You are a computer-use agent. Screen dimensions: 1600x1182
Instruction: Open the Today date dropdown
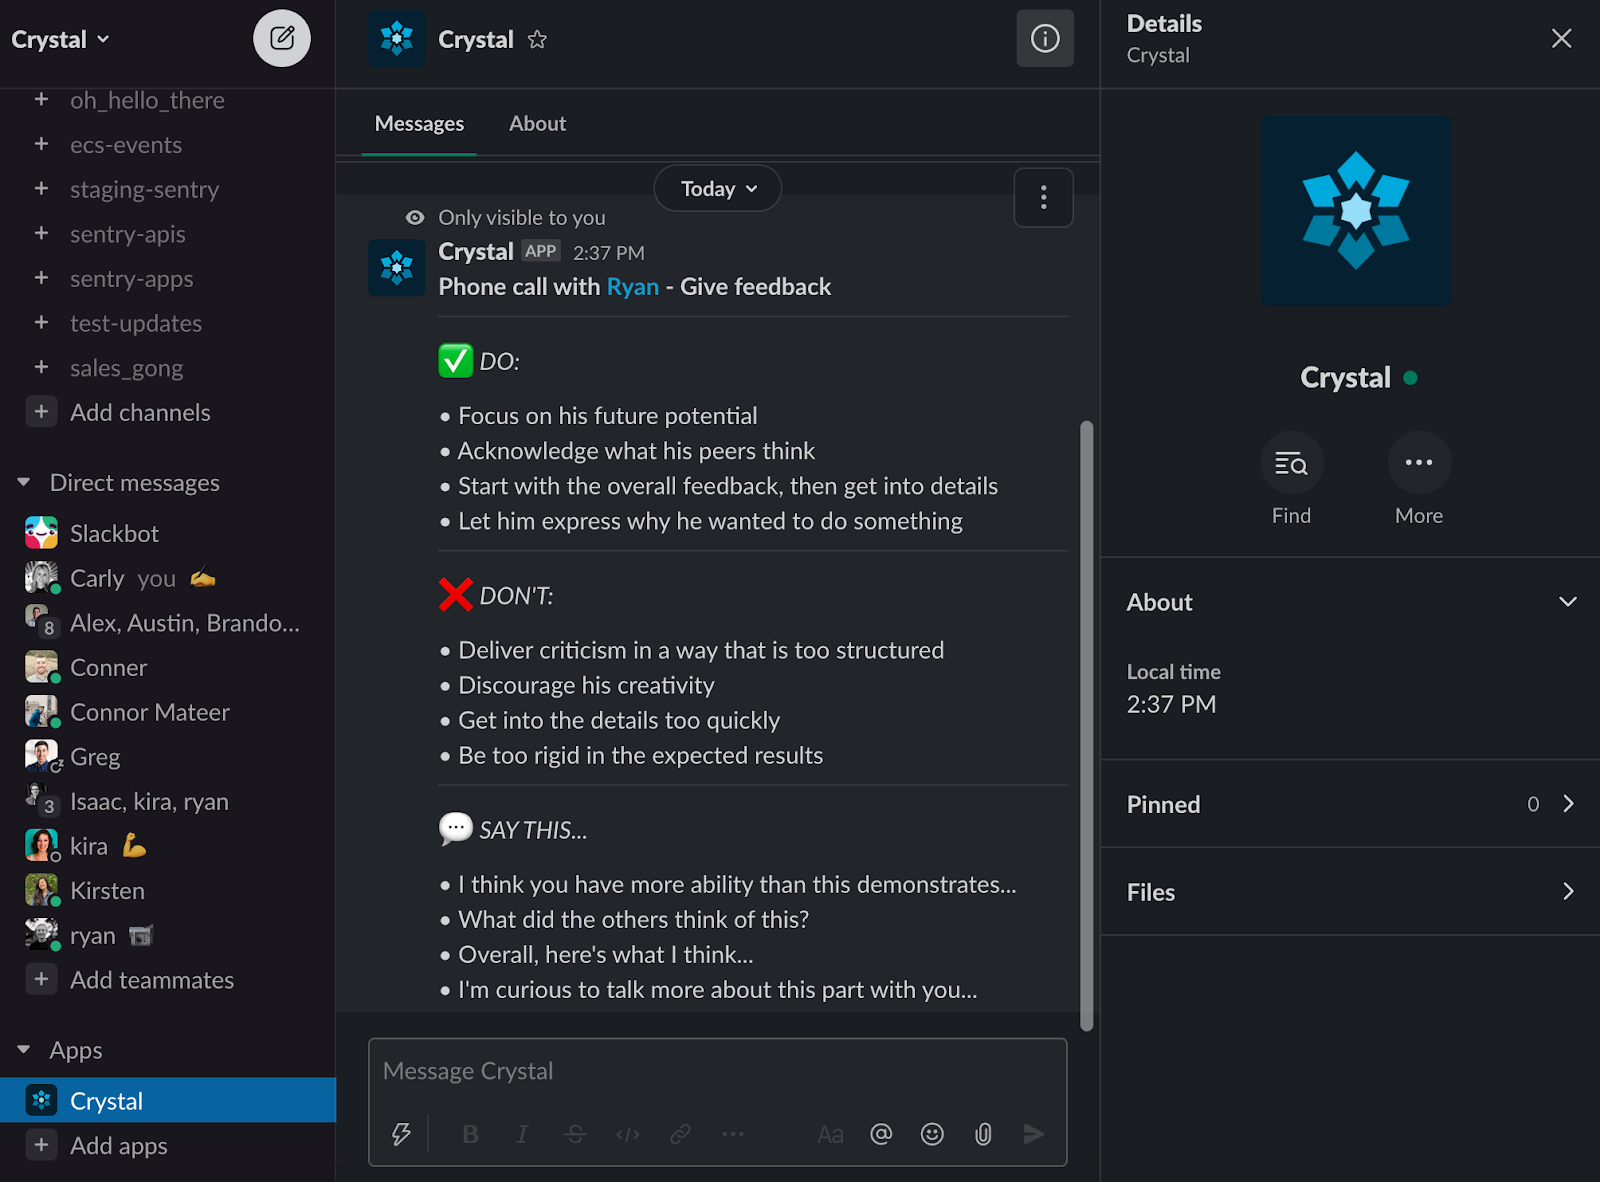pyautogui.click(x=718, y=189)
